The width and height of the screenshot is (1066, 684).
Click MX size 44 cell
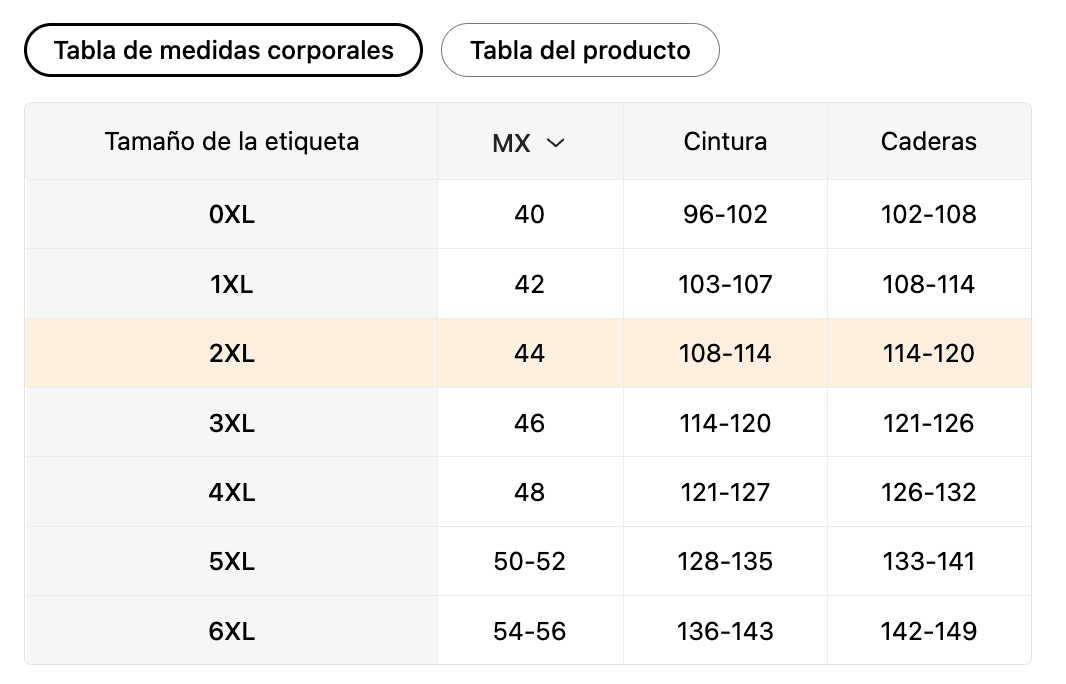529,353
